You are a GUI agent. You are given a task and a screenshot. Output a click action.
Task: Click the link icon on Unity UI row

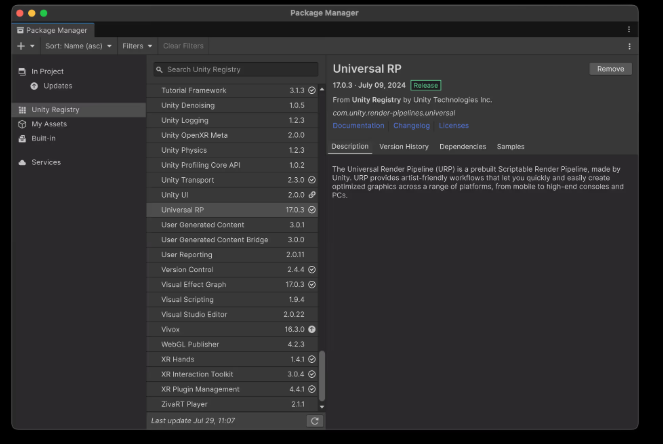tap(312, 195)
